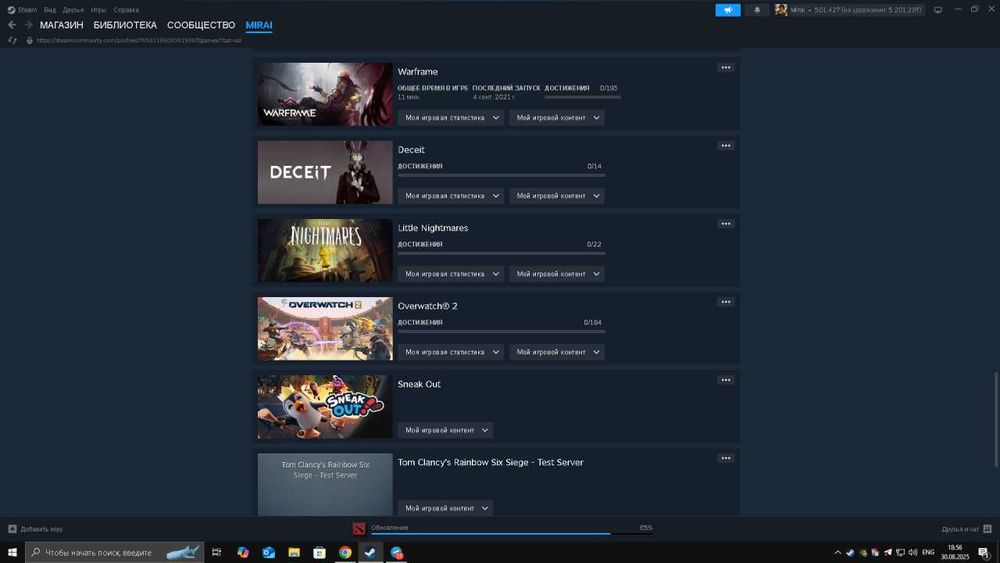This screenshot has height=563, width=1000.
Task: Open the Sneak Out banner
Action: pyautogui.click(x=325, y=407)
